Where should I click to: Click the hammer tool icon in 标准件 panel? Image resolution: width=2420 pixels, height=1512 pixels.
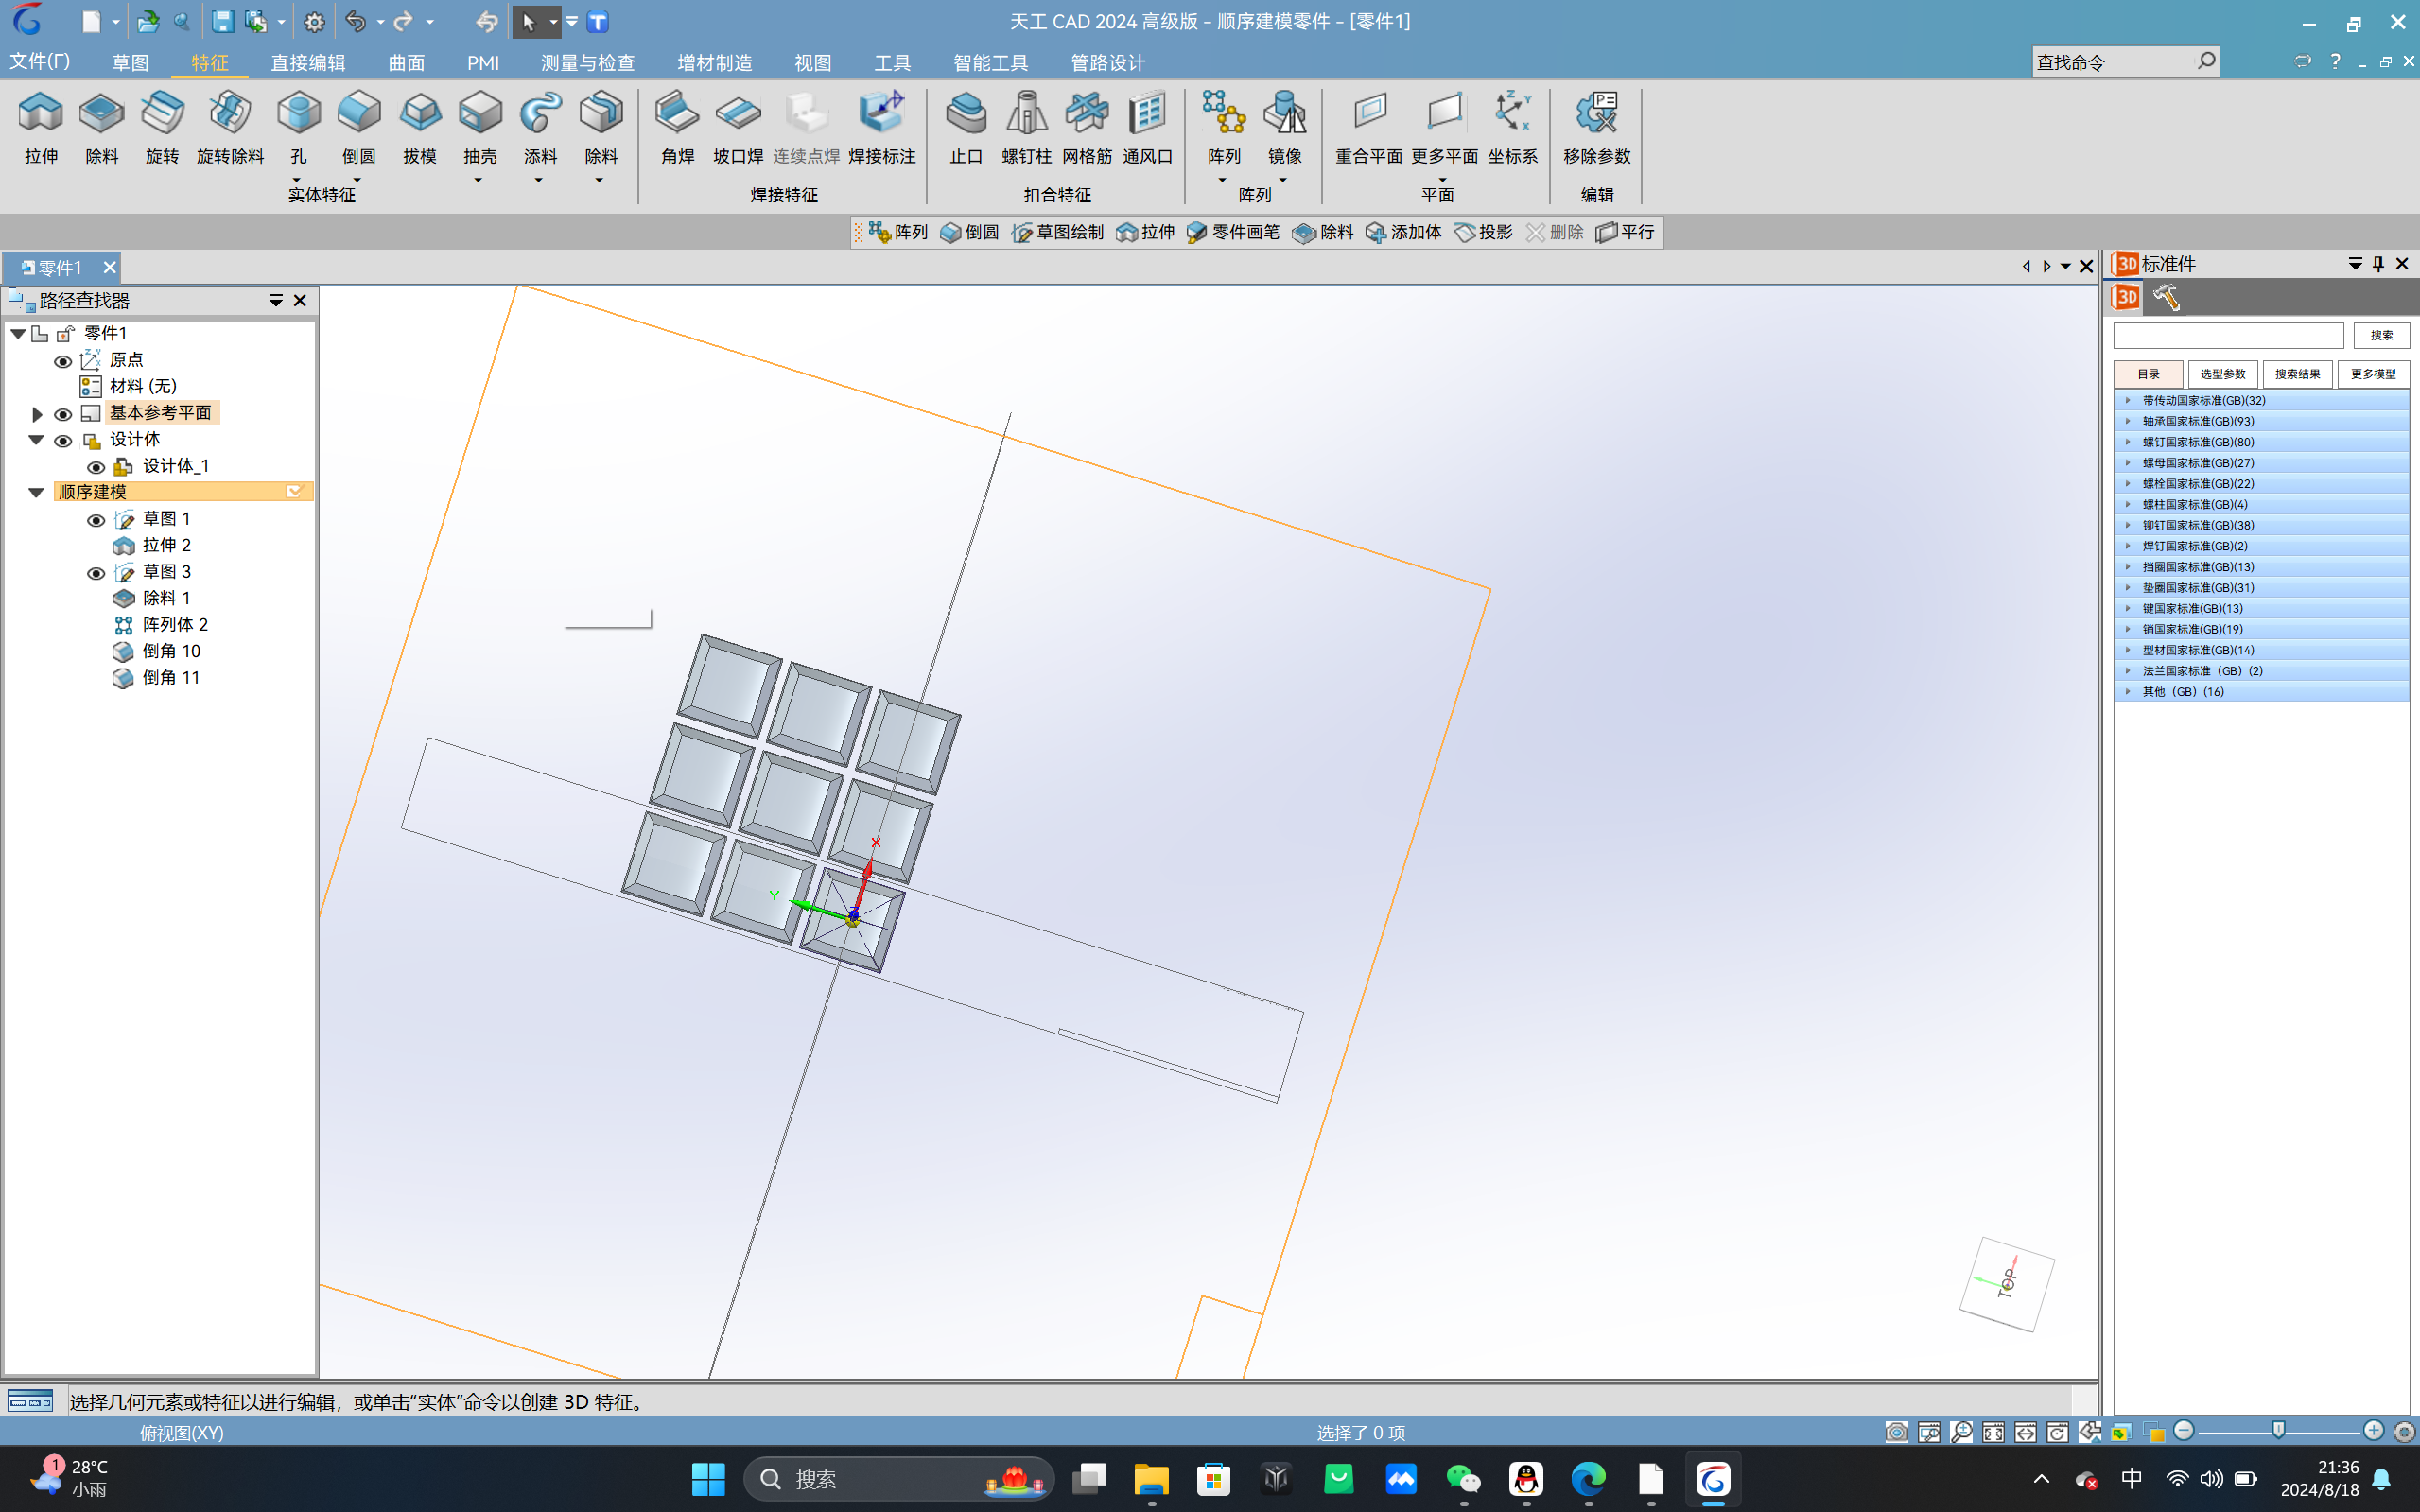(x=2167, y=297)
